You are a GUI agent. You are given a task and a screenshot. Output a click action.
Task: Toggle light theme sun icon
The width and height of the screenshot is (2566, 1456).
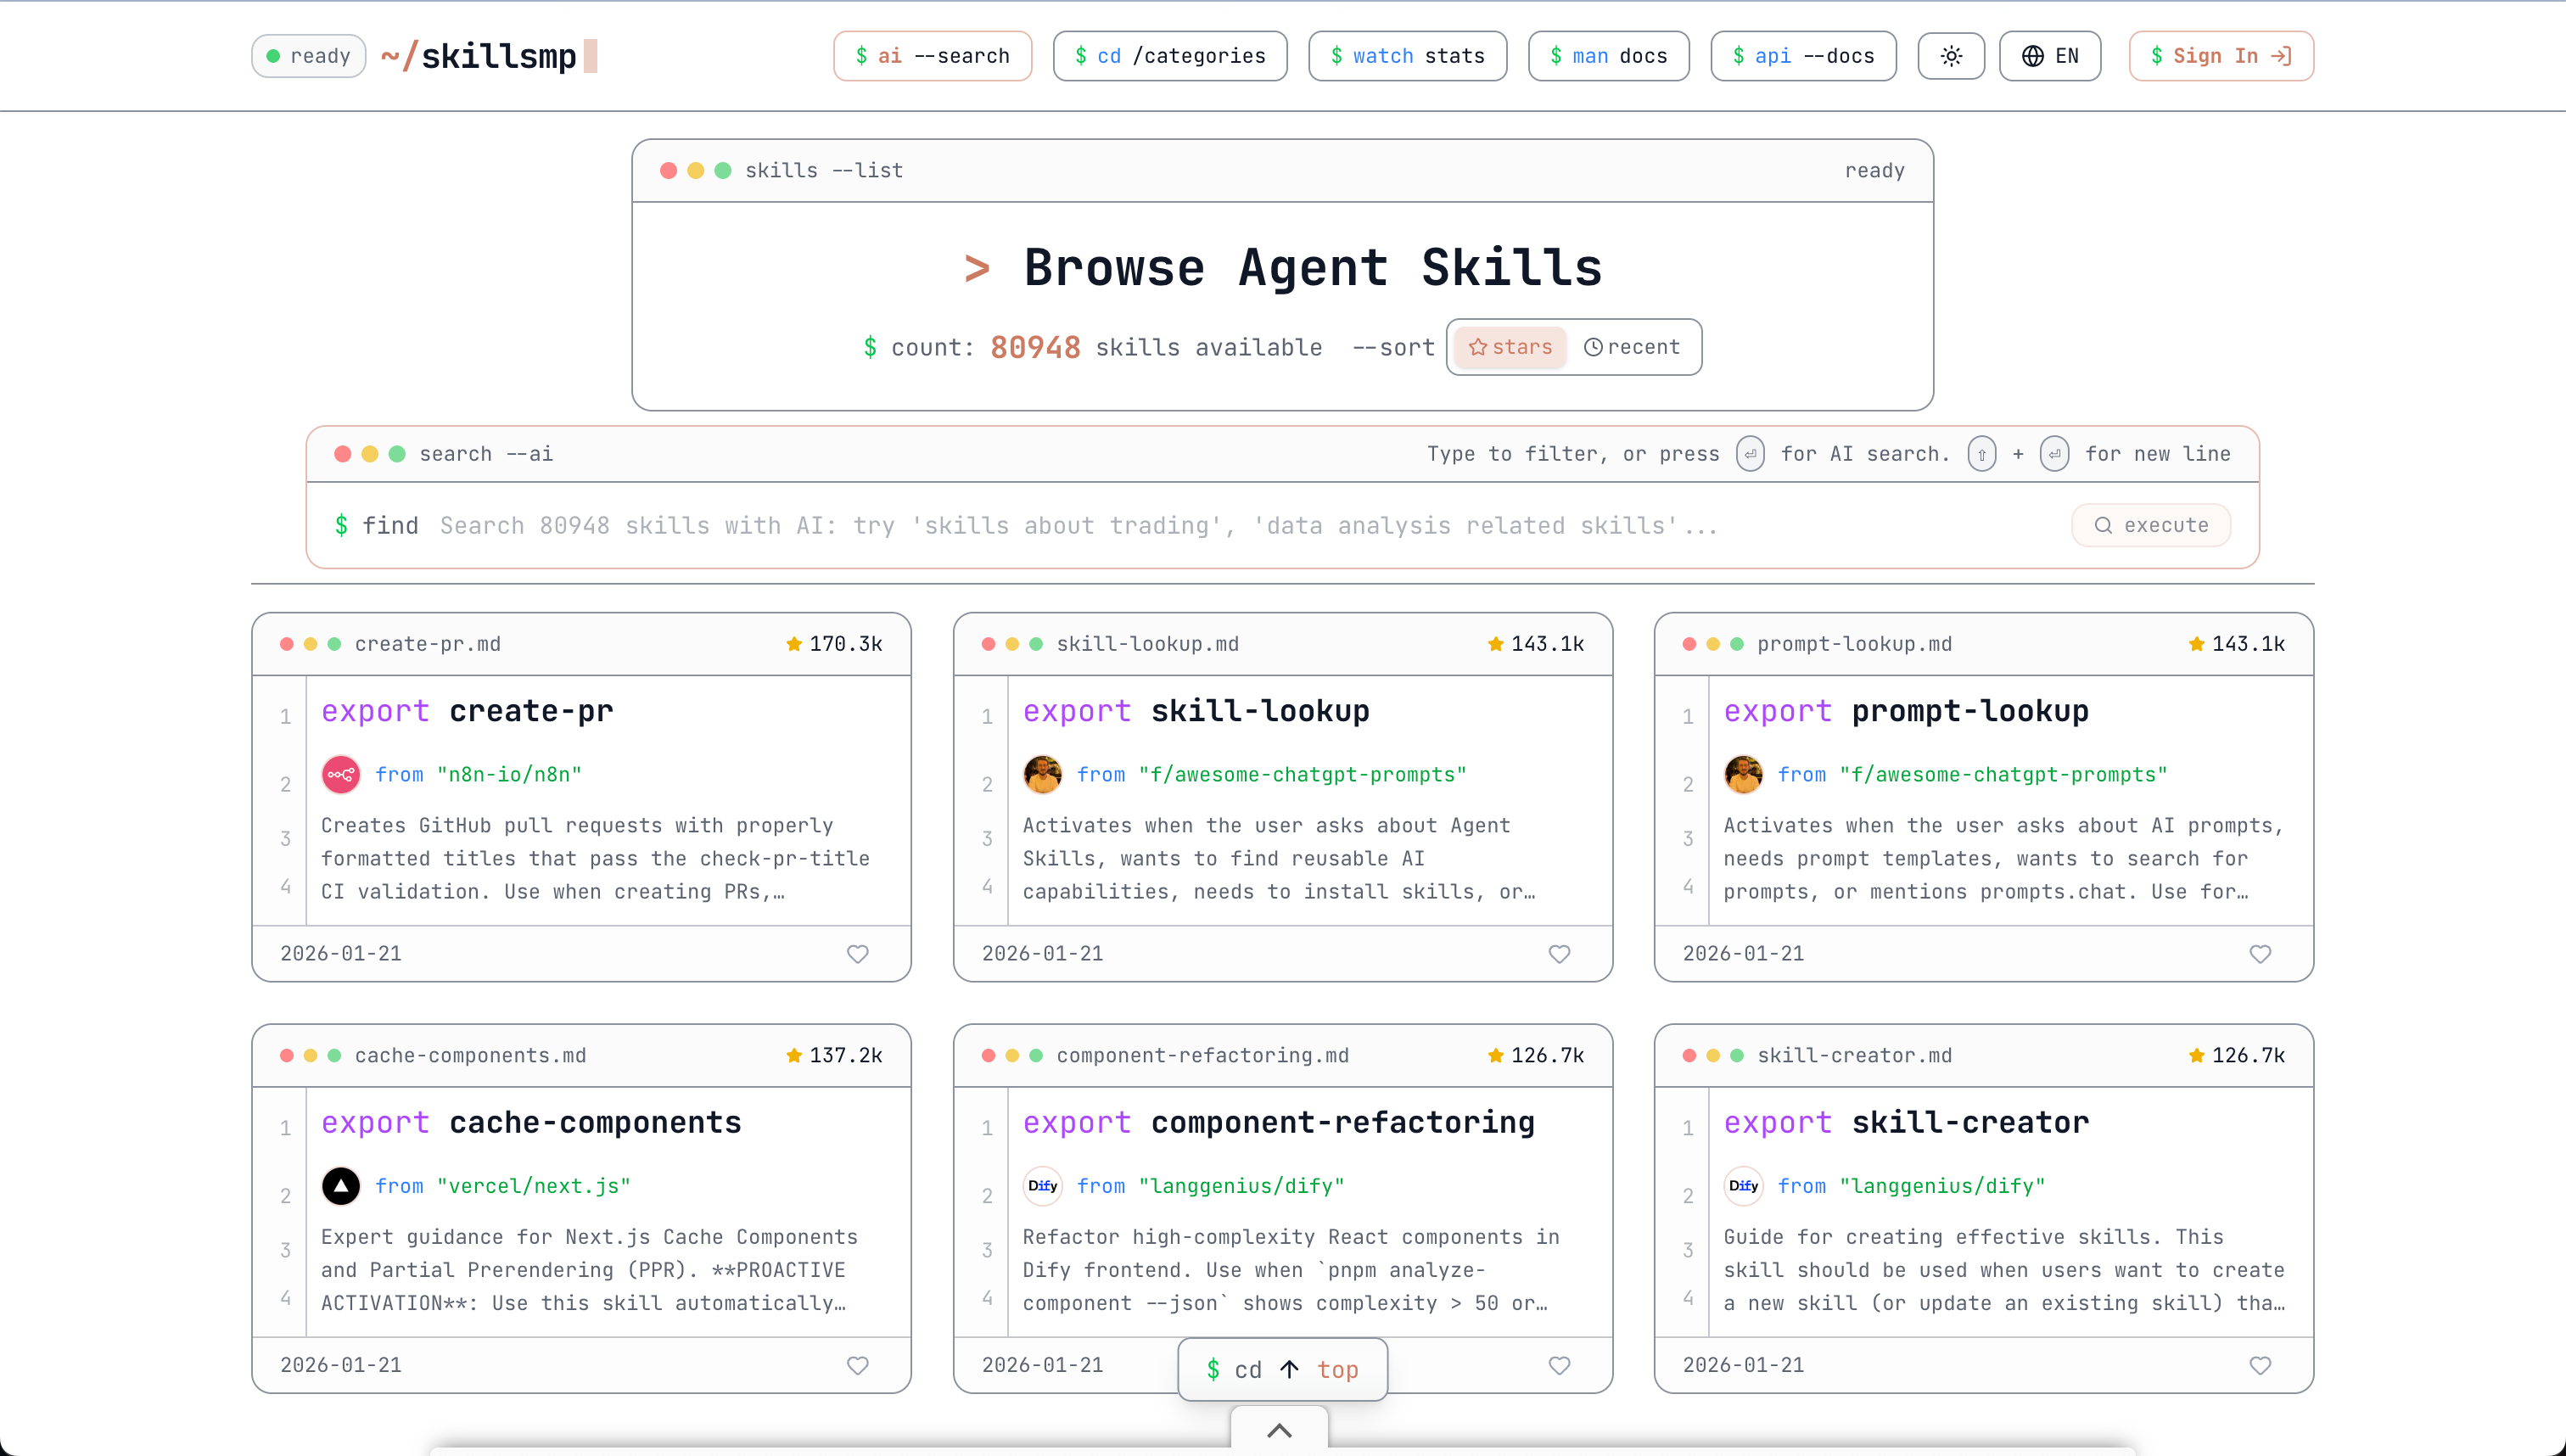[1950, 56]
